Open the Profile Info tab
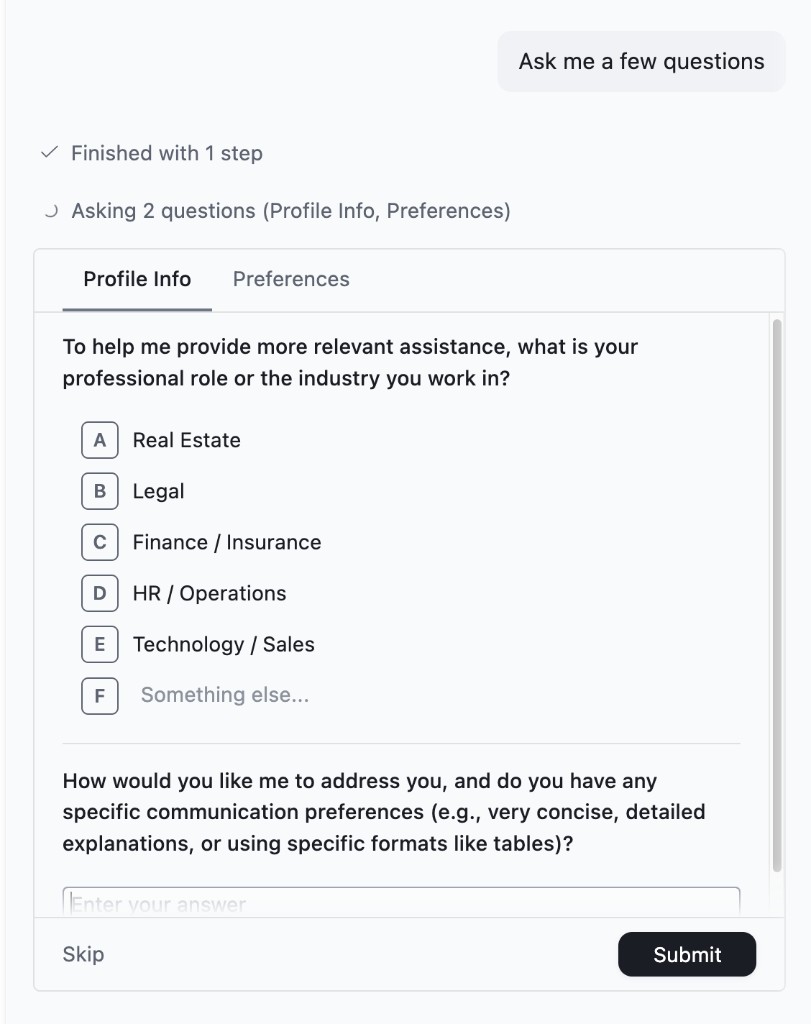This screenshot has width=811, height=1024. 136,279
